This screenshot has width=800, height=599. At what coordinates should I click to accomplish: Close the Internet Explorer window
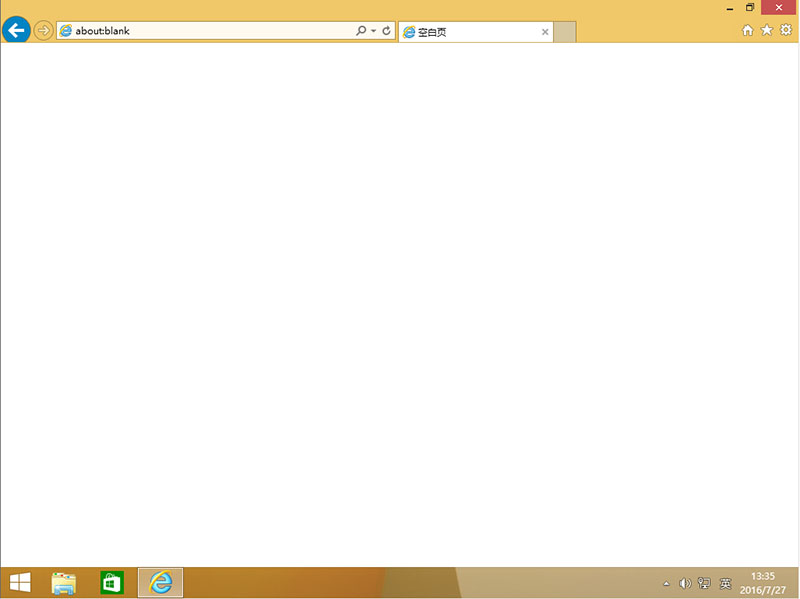pos(779,8)
